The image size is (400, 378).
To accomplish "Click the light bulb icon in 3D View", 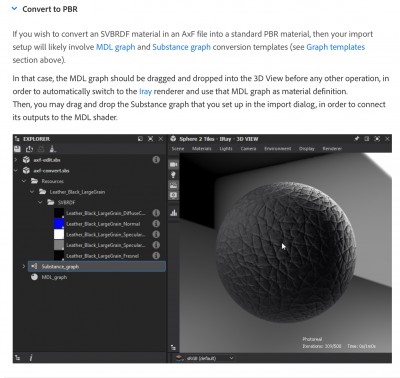I will click(174, 175).
